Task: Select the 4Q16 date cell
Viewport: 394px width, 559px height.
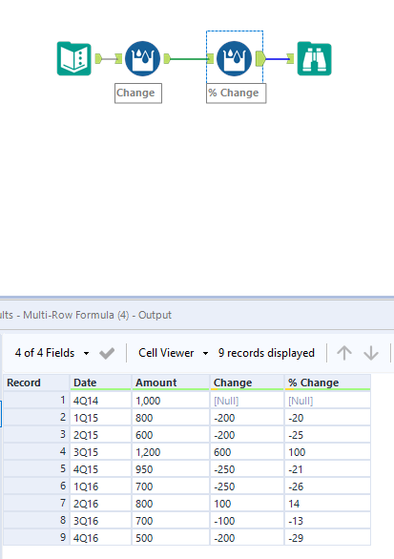Action: point(101,538)
